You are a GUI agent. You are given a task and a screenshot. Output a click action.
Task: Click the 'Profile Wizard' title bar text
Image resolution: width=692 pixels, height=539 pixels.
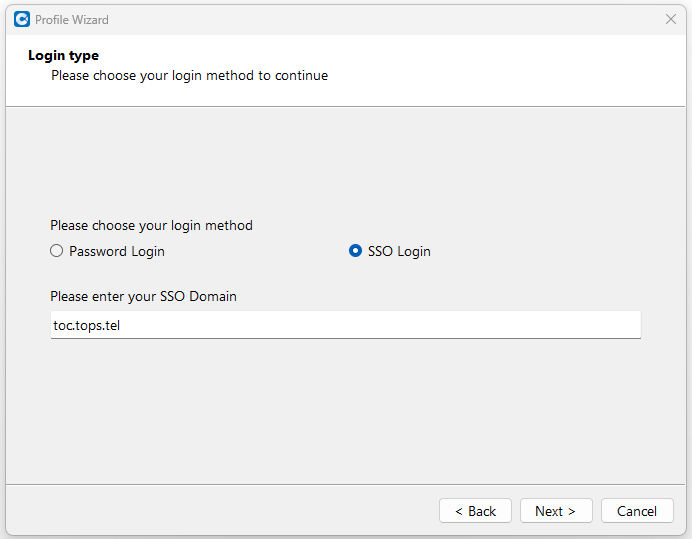[72, 19]
